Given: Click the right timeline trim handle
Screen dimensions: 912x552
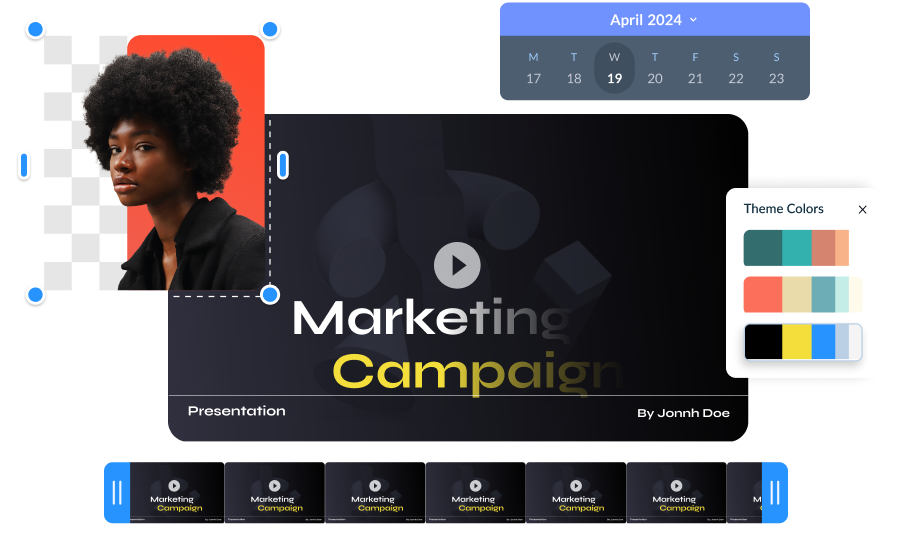Looking at the screenshot, I should (x=775, y=493).
